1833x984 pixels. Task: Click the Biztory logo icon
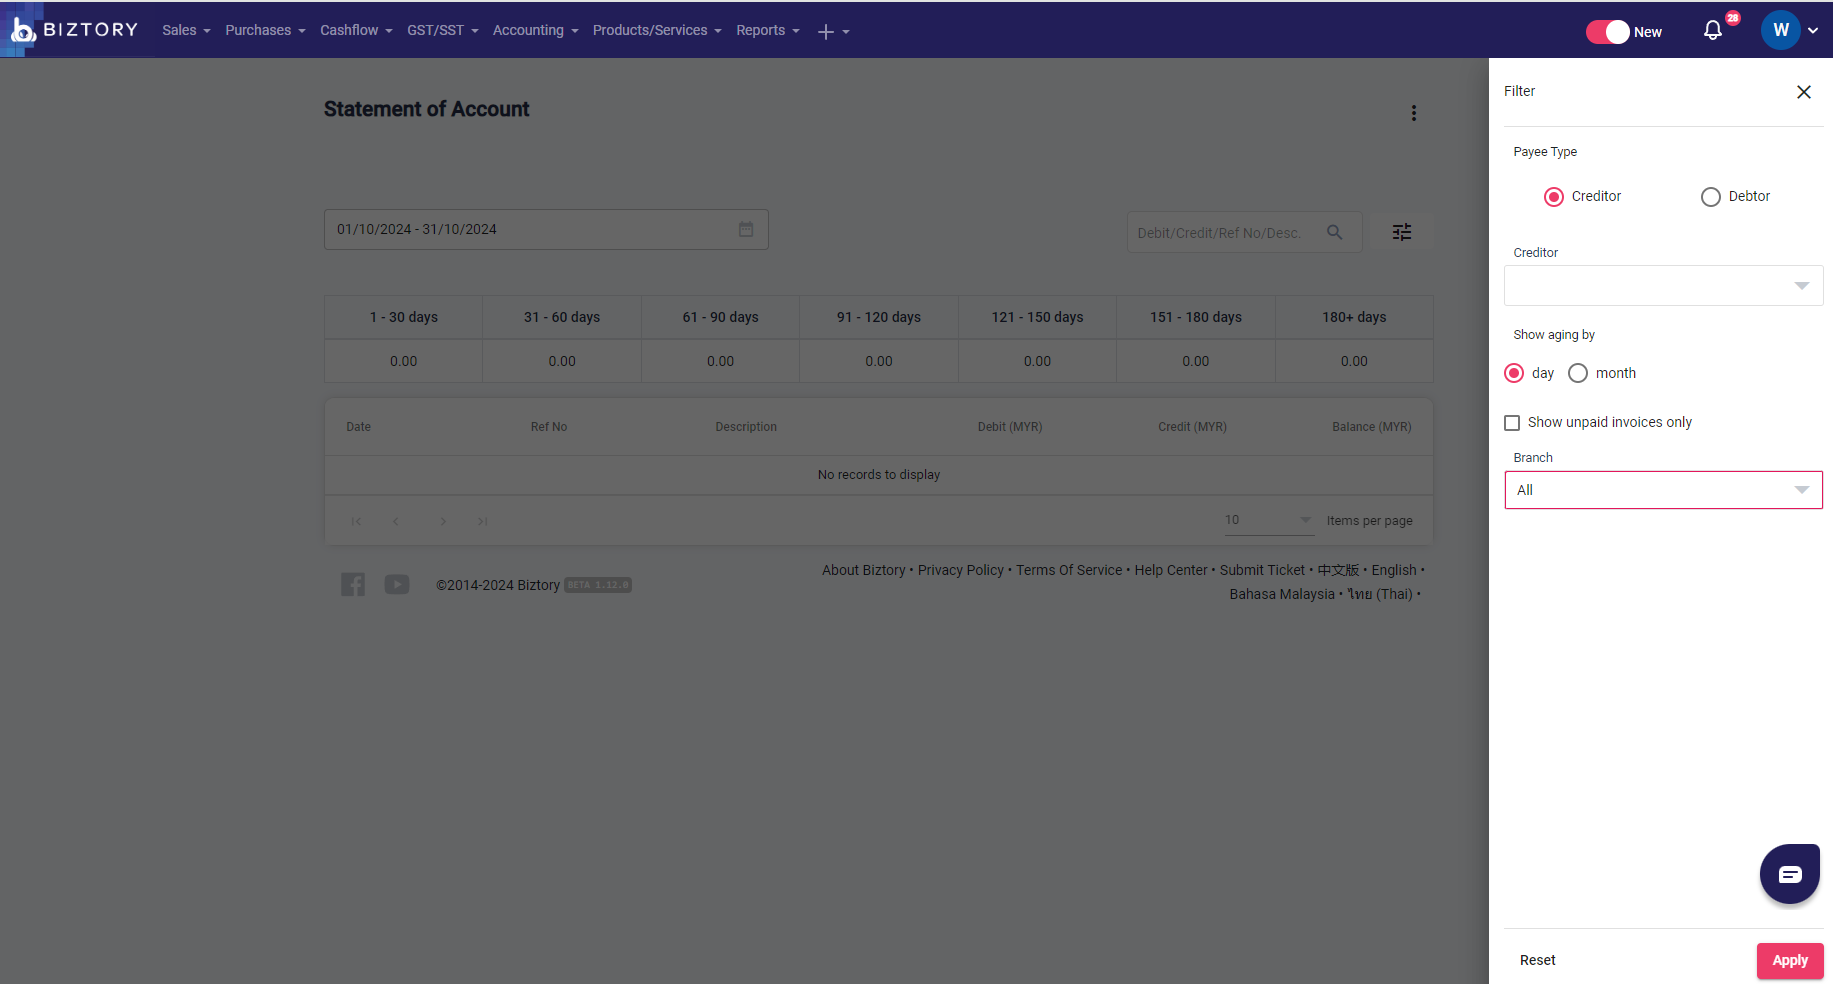[x=22, y=30]
